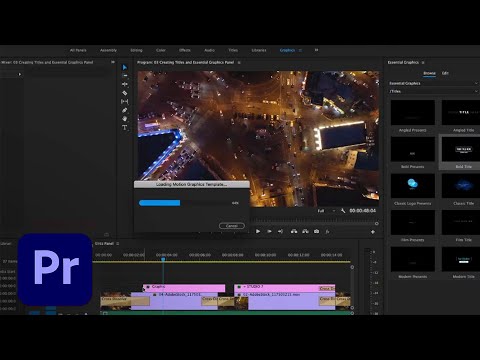Select the Angled Presents template
Image resolution: width=480 pixels, height=360 pixels.
413,116
